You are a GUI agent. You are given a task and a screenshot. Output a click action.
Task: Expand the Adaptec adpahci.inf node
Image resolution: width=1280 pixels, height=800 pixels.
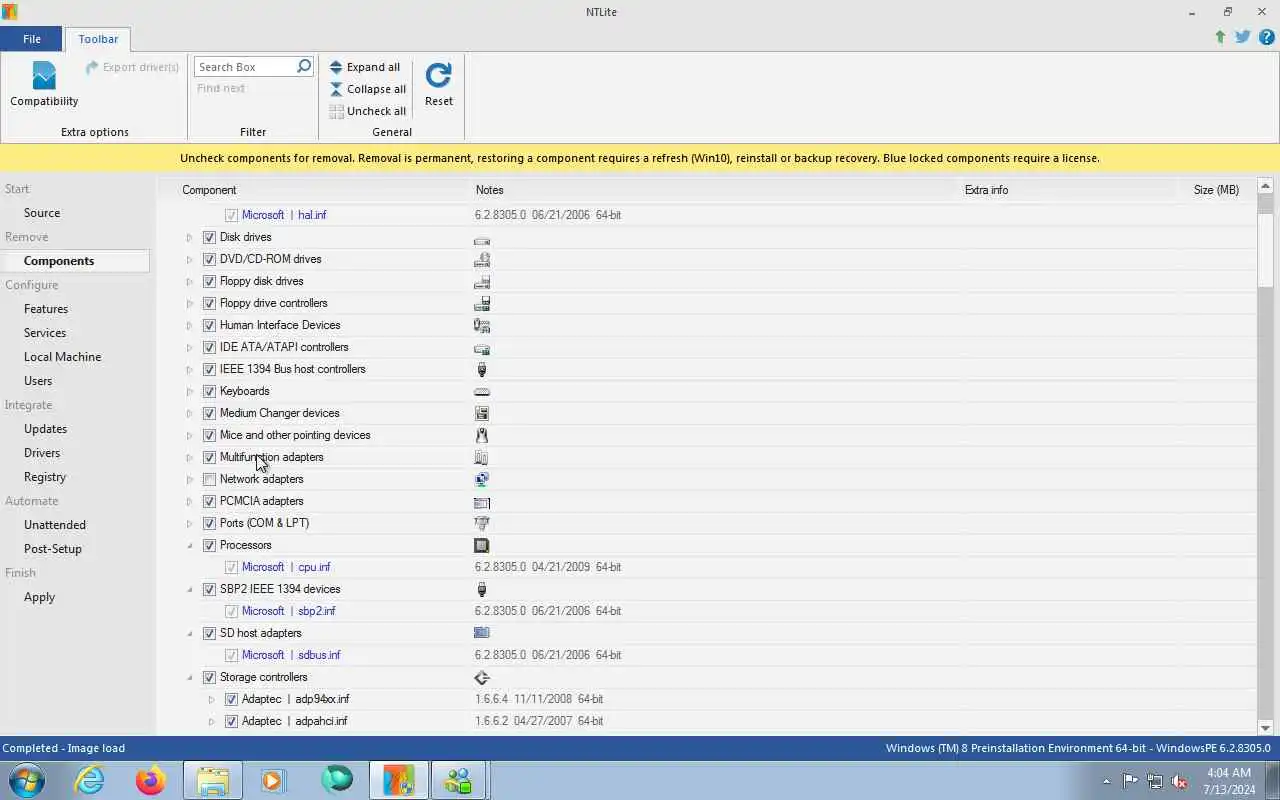(x=211, y=722)
